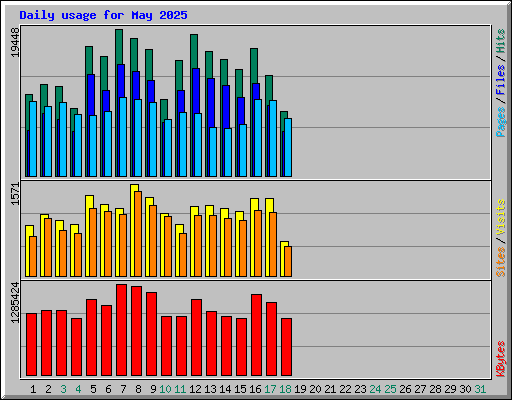Click day 5 on the date axis
The width and height of the screenshot is (512, 400).
click(x=93, y=389)
